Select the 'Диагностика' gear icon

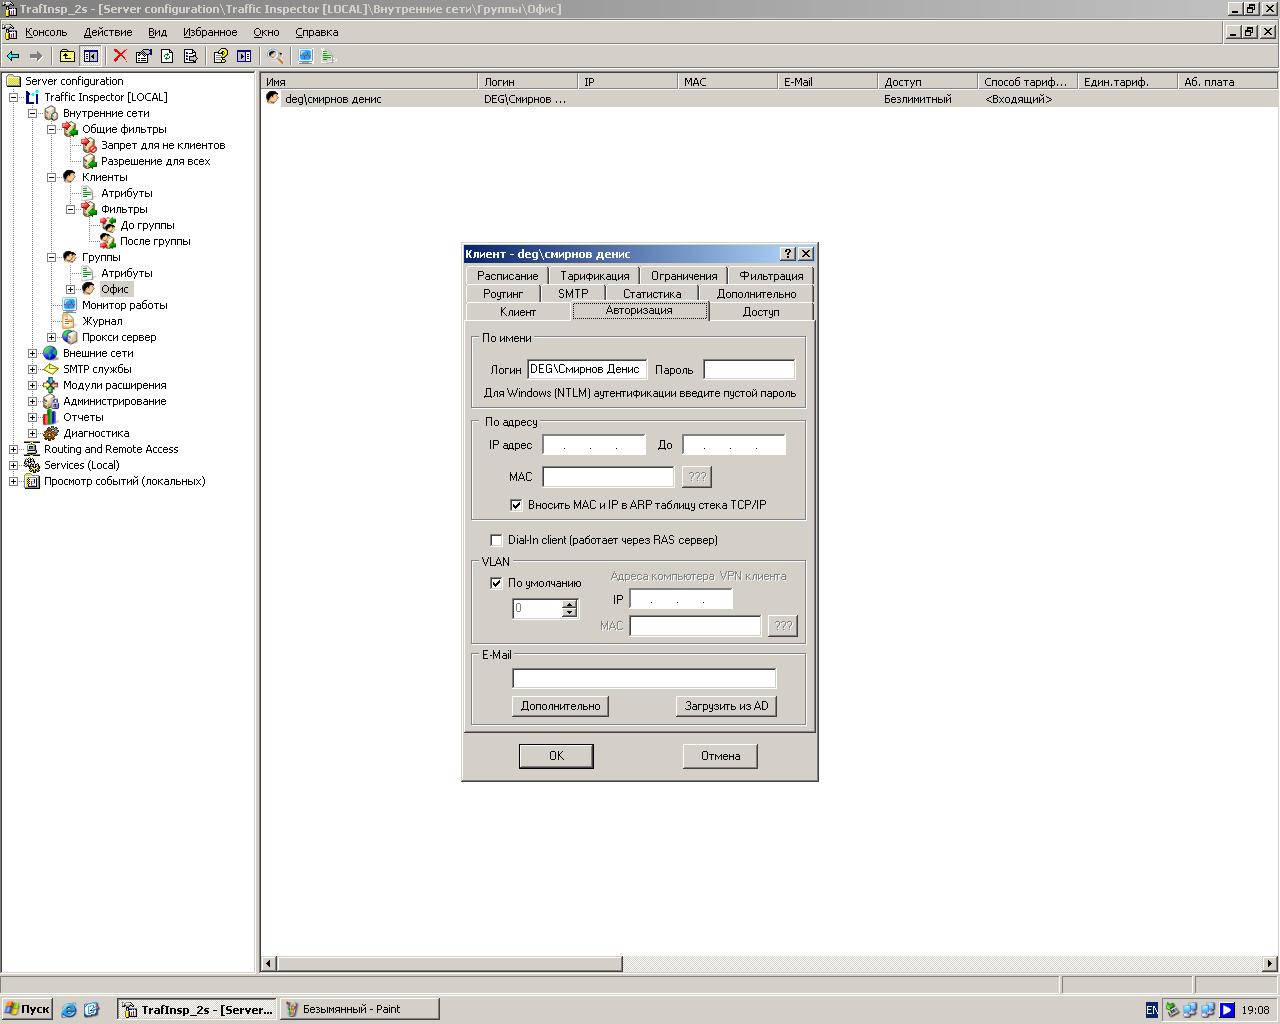point(51,433)
